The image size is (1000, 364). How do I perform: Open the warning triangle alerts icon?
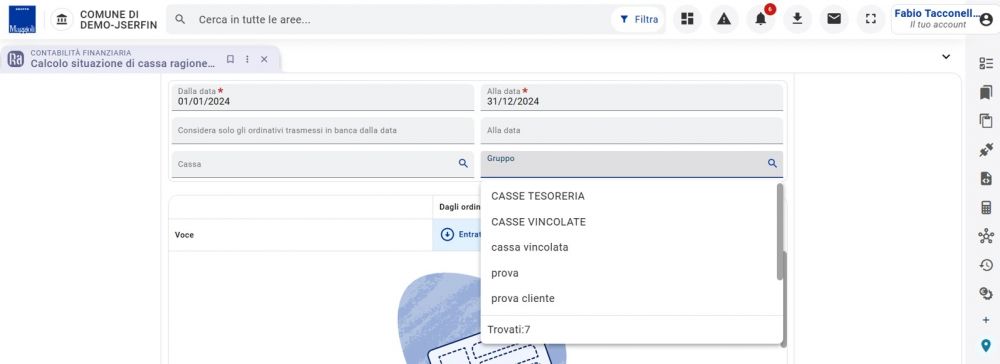point(724,19)
